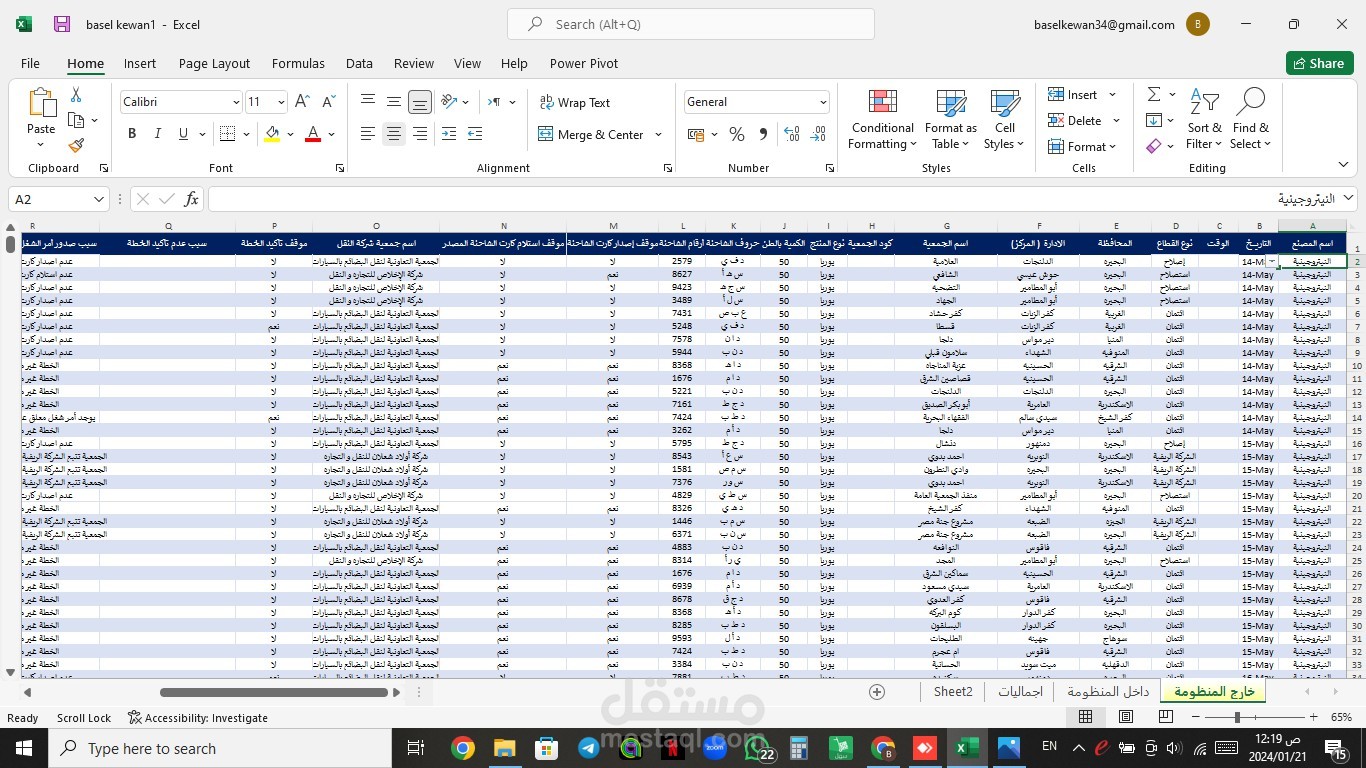Image resolution: width=1366 pixels, height=768 pixels.
Task: Switch to Page Layout view icon
Action: click(1126, 717)
